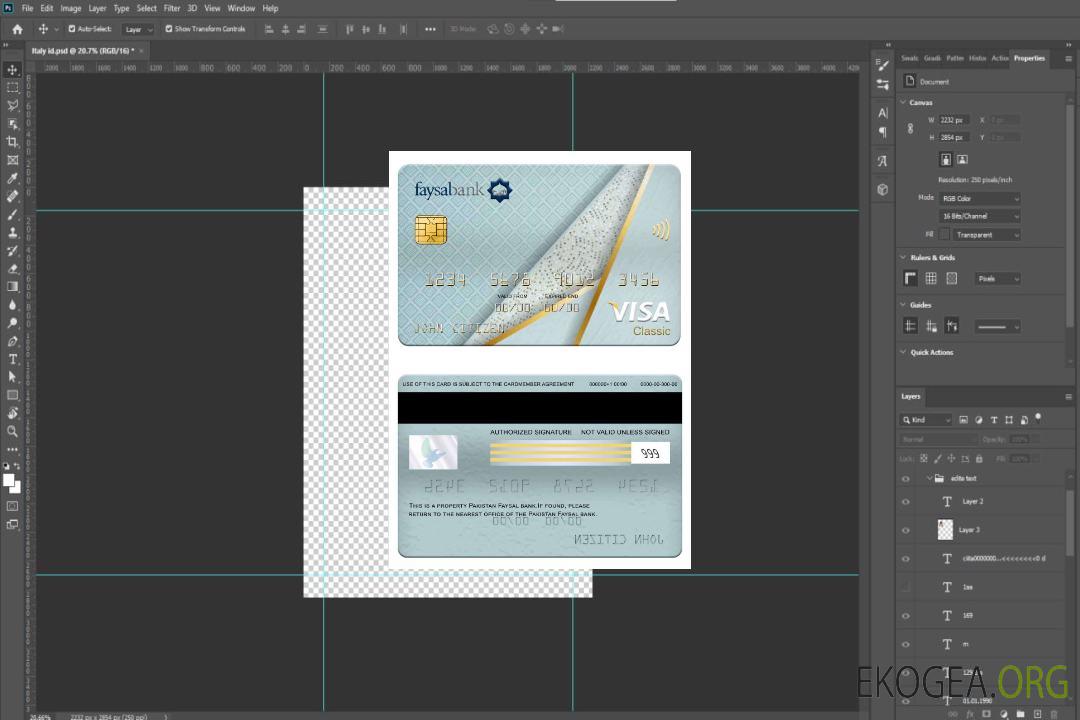The height and width of the screenshot is (720, 1080).
Task: Click the canvas width input field
Action: (x=954, y=120)
